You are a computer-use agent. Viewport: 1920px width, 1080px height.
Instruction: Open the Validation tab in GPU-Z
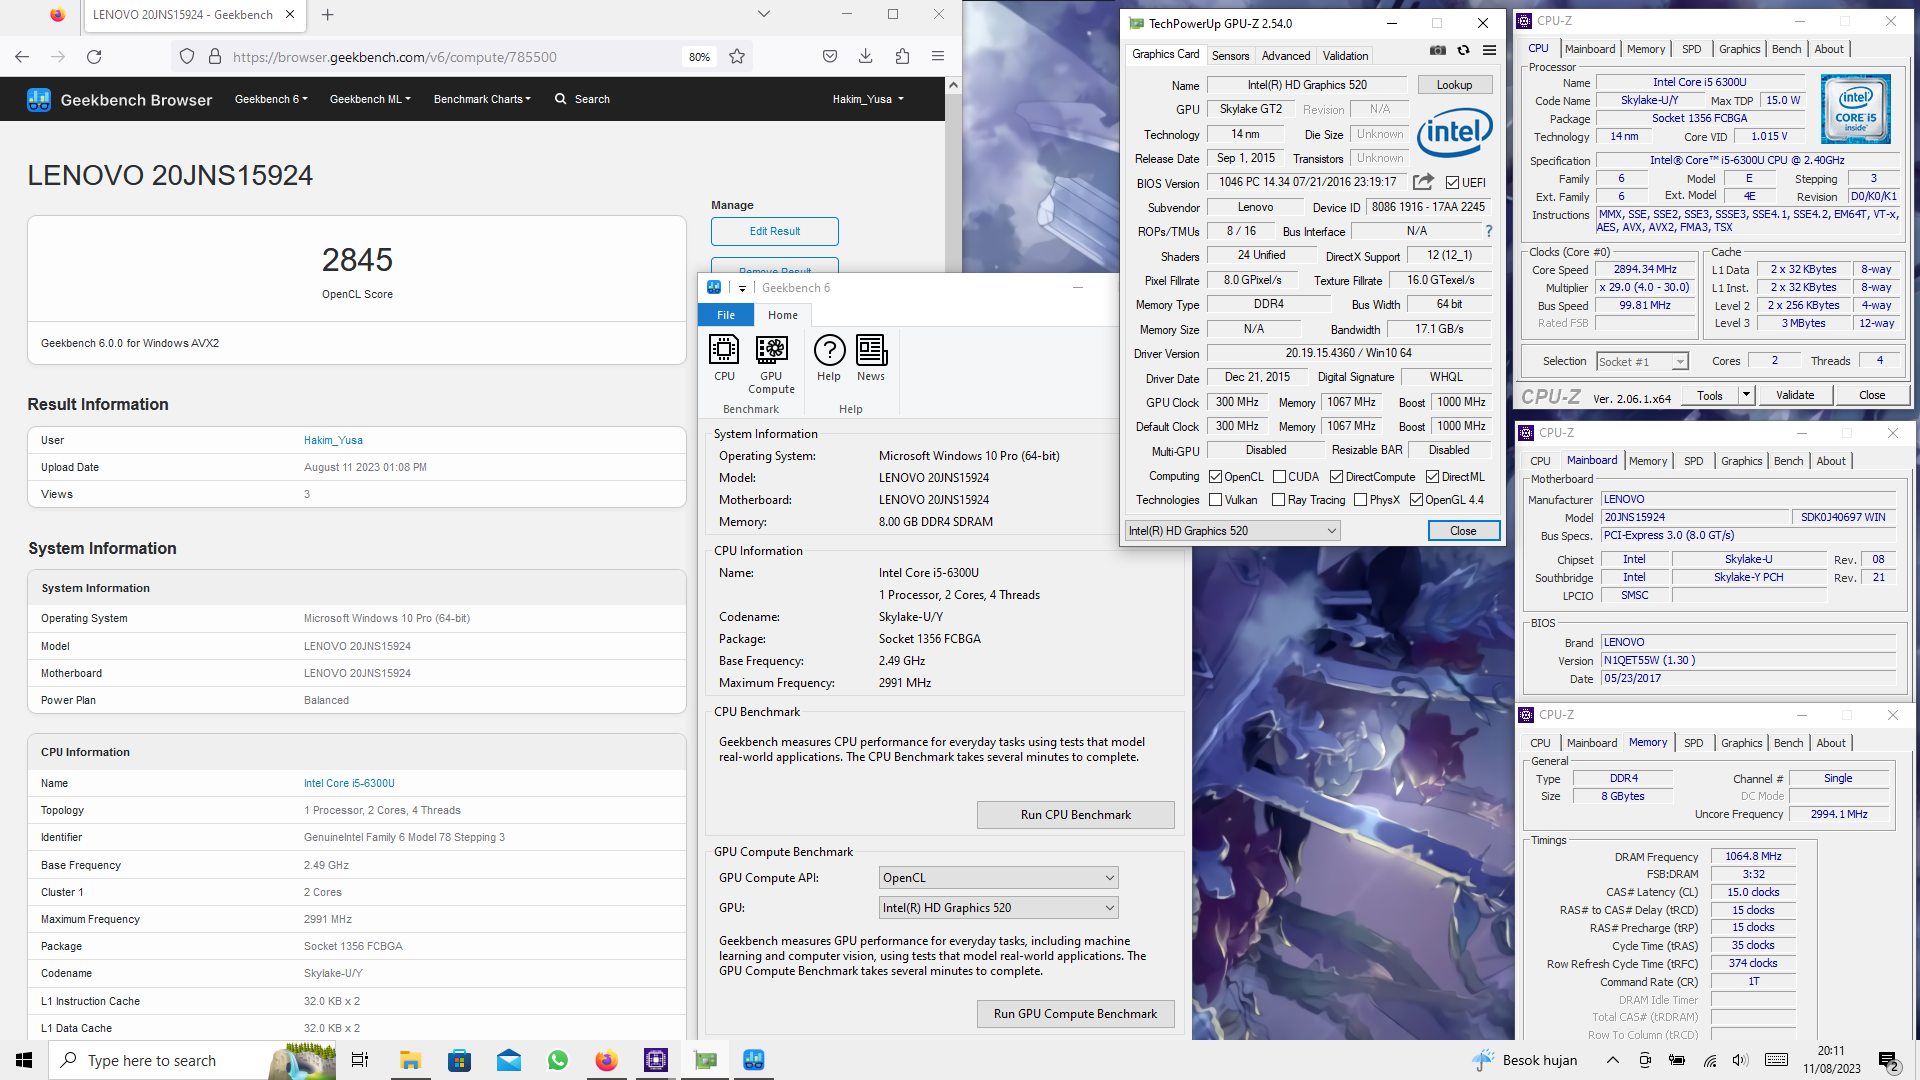[x=1345, y=56]
